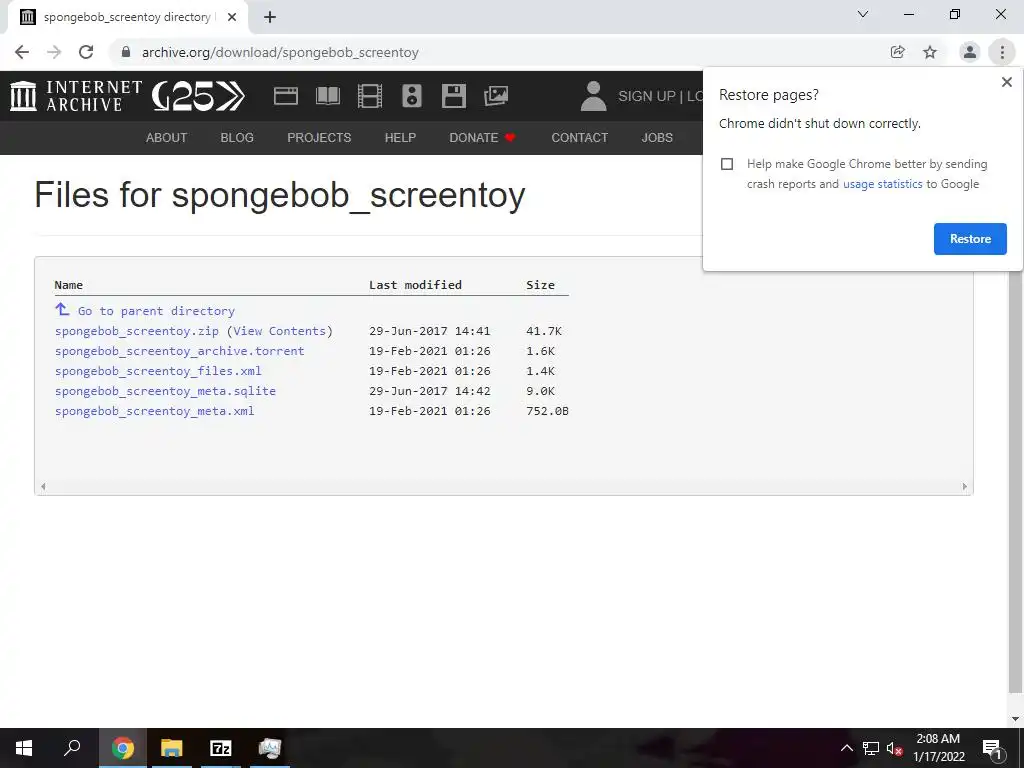Open the Video film strip icon
Screen dimensions: 1024x768
370,96
